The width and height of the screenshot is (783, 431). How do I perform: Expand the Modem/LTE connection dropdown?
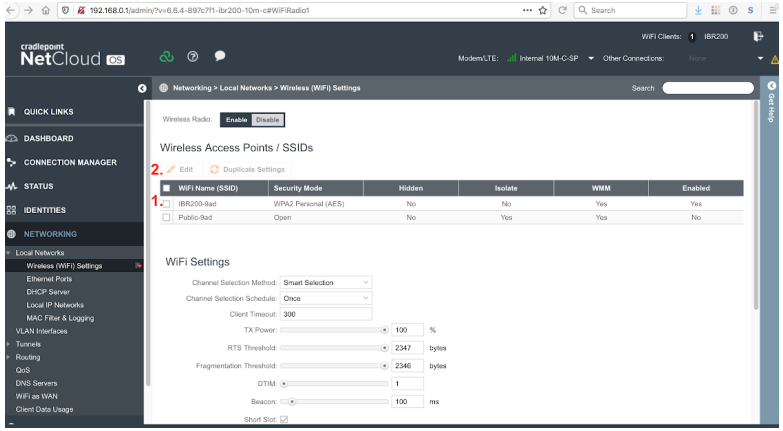593,57
